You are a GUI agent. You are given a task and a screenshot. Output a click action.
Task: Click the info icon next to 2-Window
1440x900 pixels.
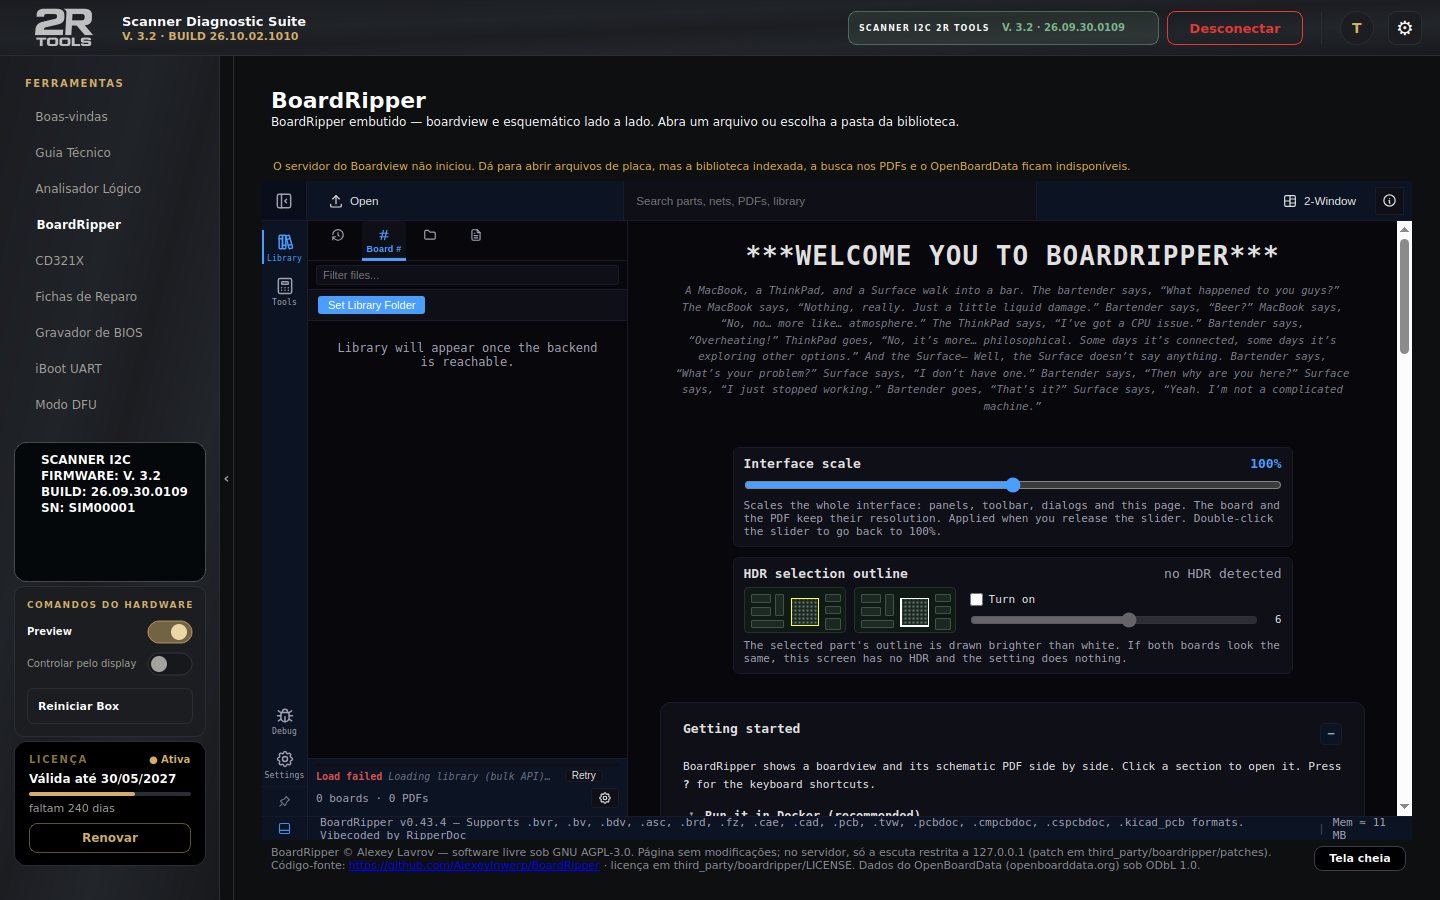(x=1389, y=201)
